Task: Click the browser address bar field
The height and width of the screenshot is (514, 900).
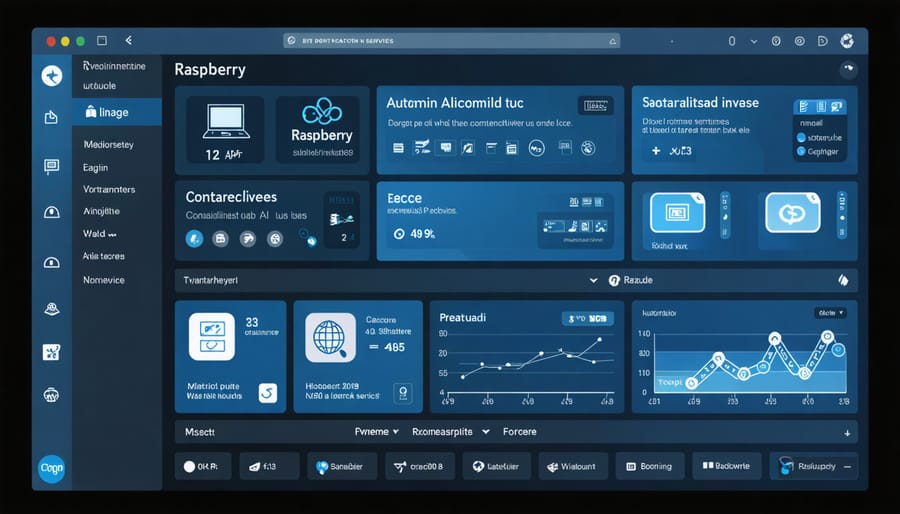Action: 451,41
